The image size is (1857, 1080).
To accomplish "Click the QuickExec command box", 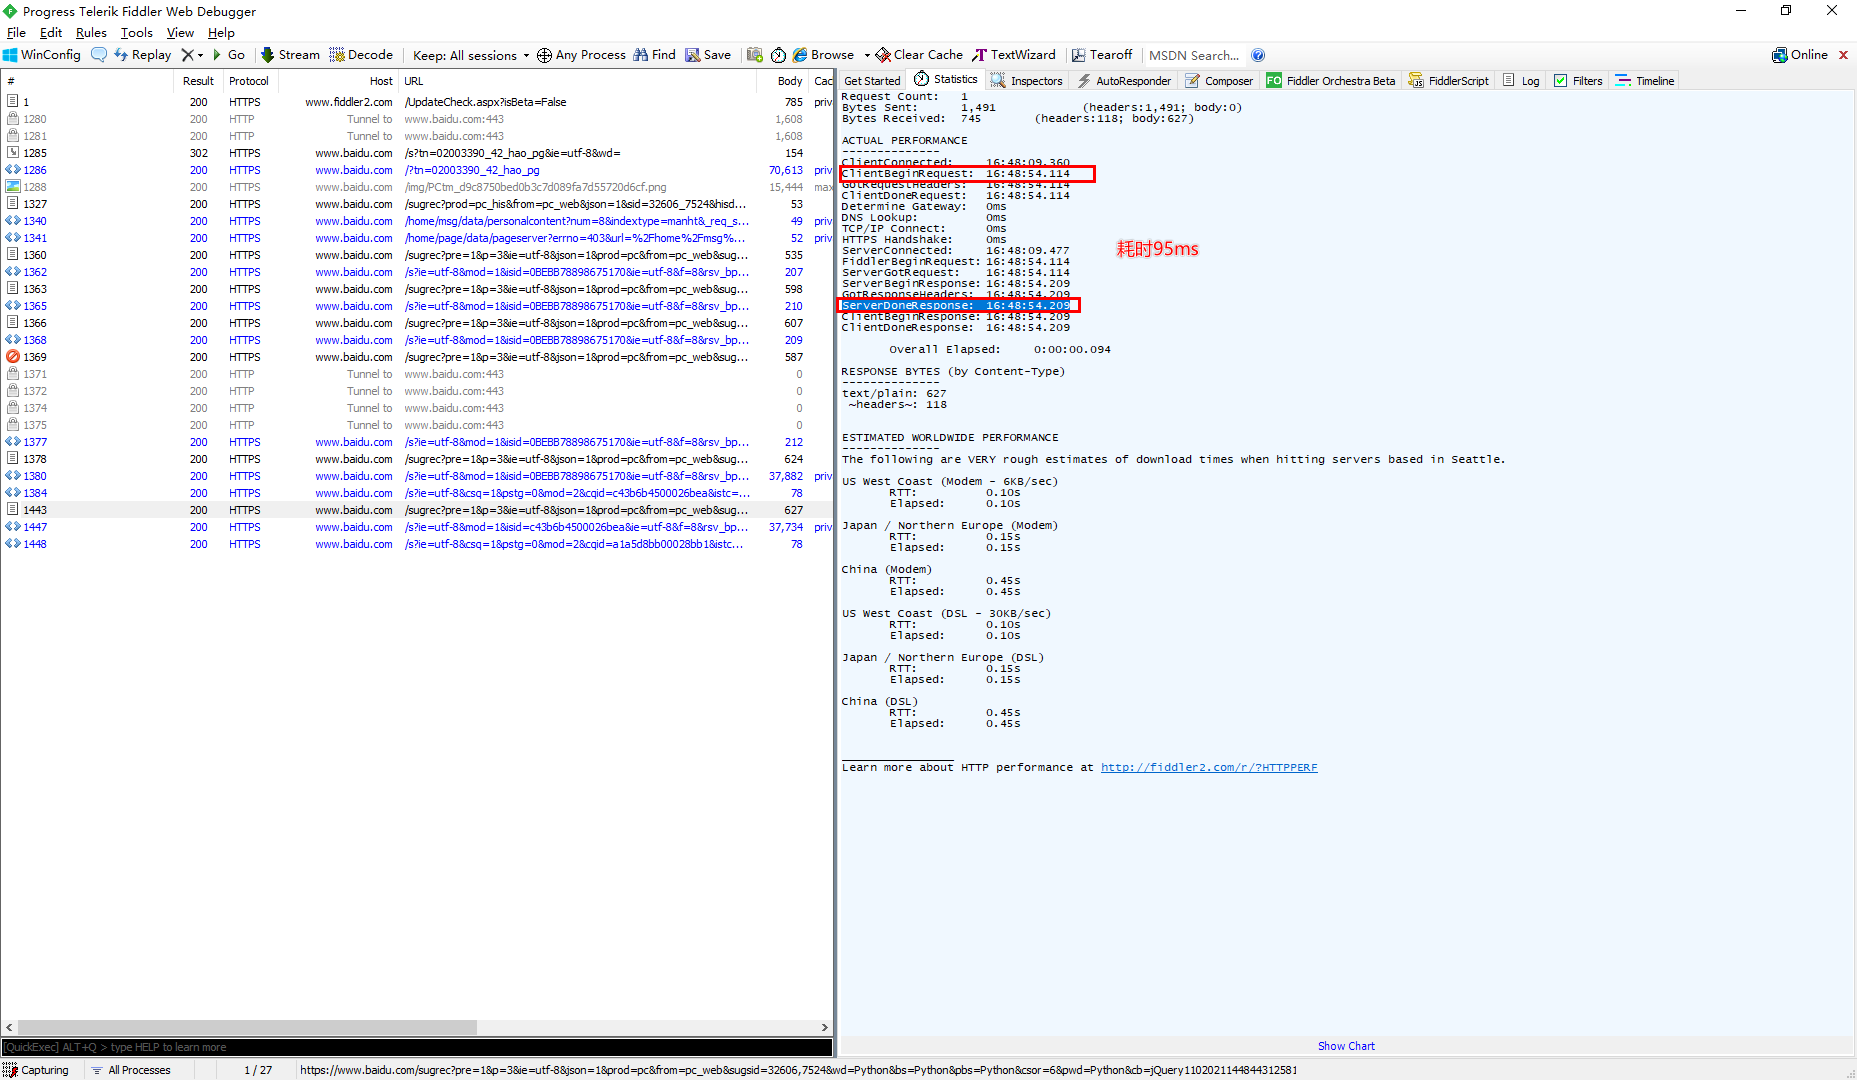I will tap(417, 1047).
